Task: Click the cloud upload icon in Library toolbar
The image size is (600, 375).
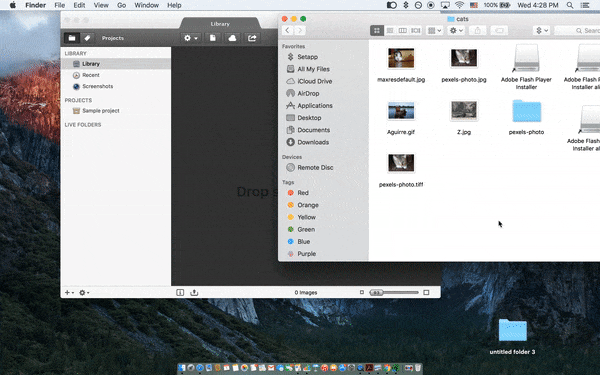Action: [232, 38]
